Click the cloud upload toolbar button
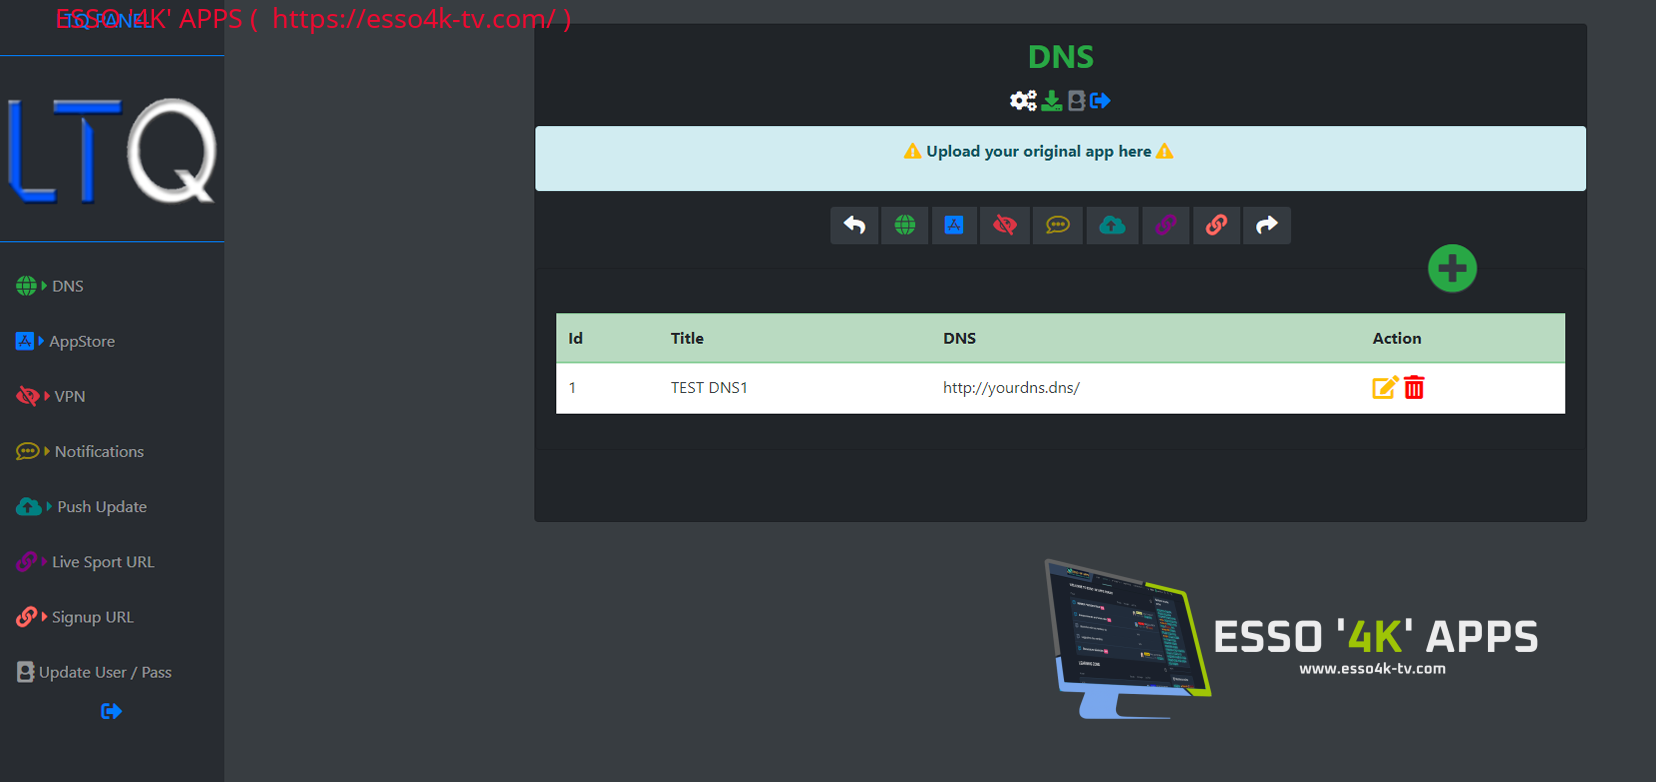1656x782 pixels. point(1112,225)
